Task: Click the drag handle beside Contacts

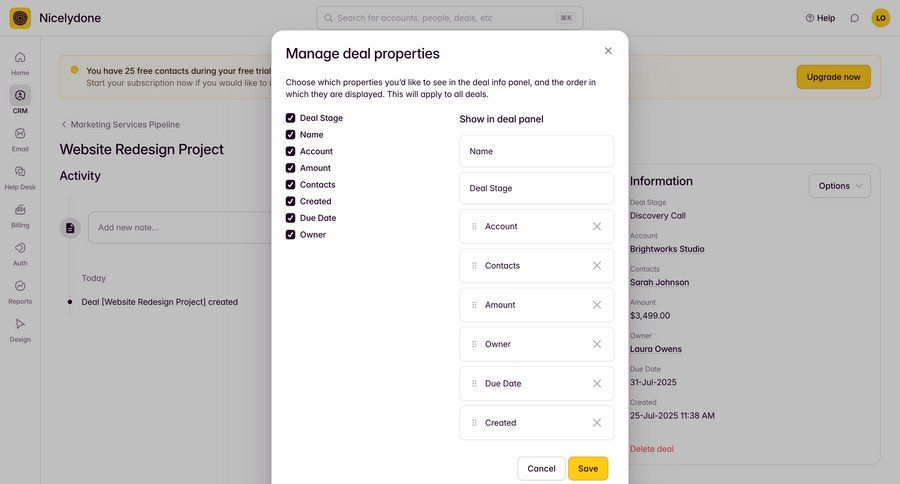Action: point(474,266)
